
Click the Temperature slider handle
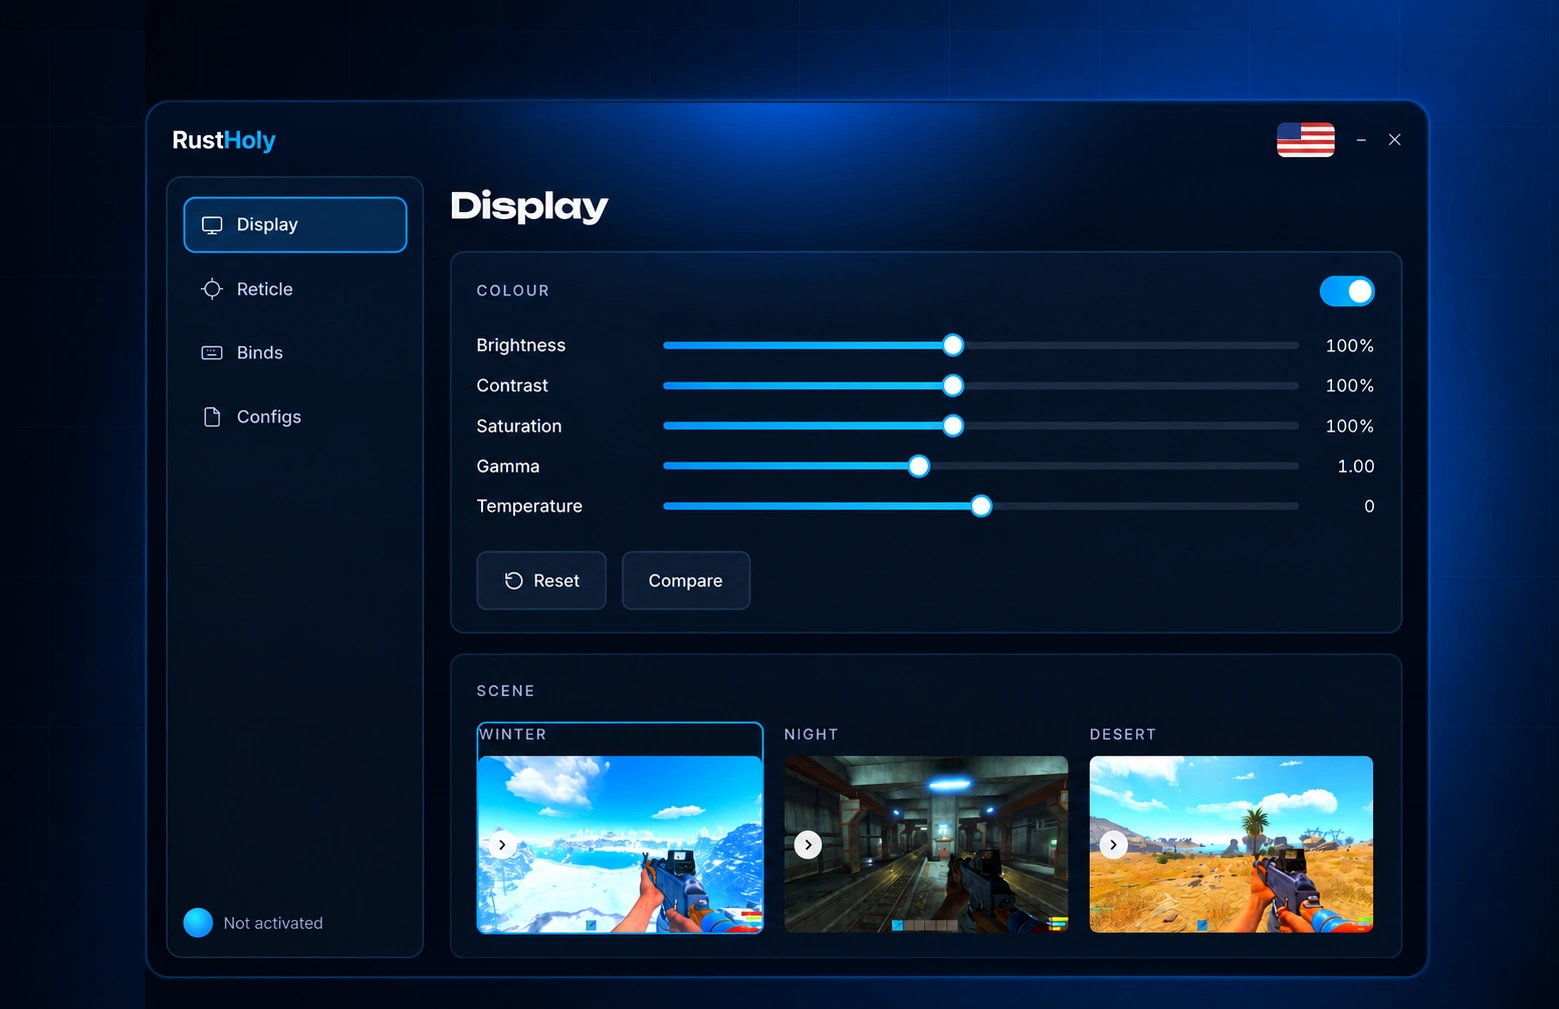tap(981, 506)
